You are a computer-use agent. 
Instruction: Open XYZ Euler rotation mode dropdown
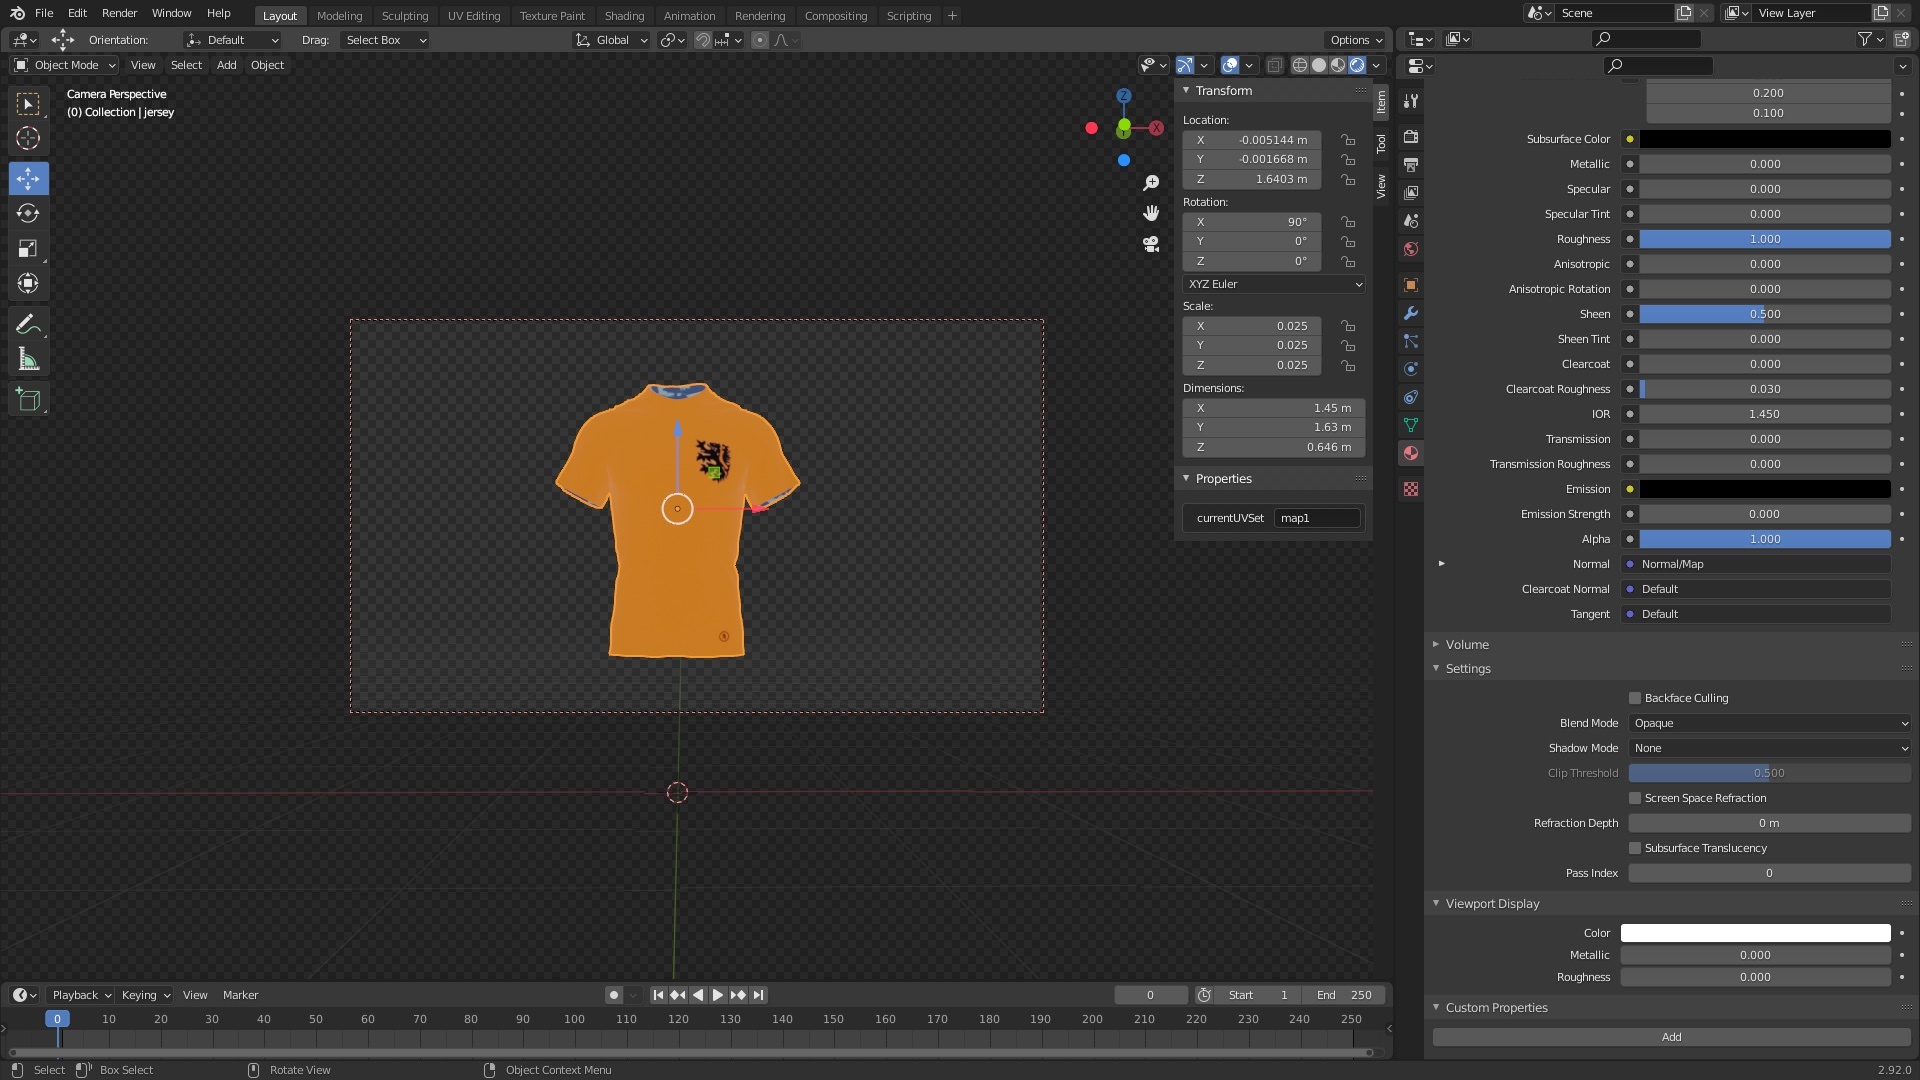[x=1274, y=284]
